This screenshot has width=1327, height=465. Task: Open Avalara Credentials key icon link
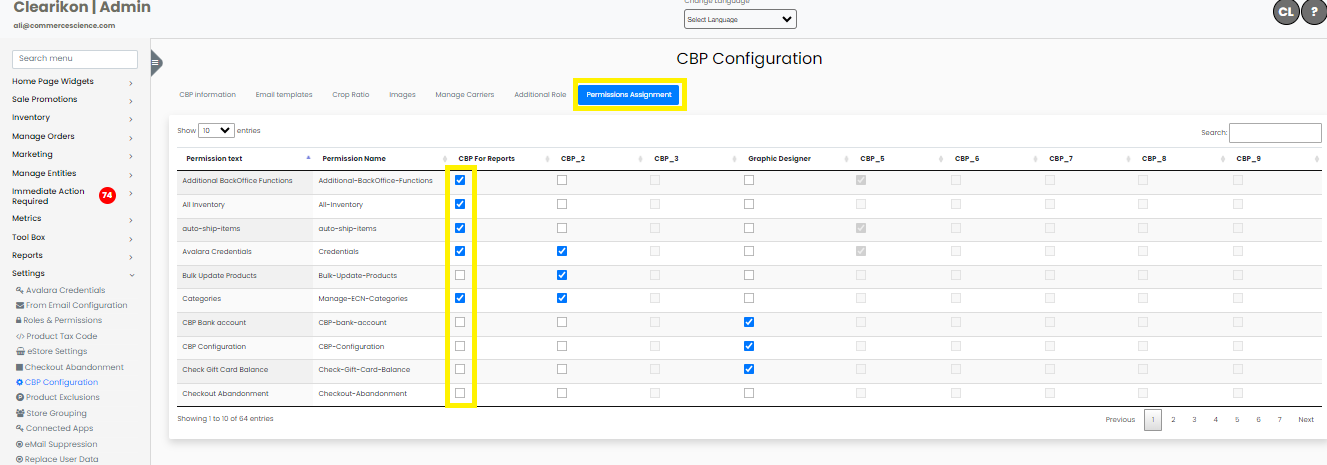[x=65, y=290]
